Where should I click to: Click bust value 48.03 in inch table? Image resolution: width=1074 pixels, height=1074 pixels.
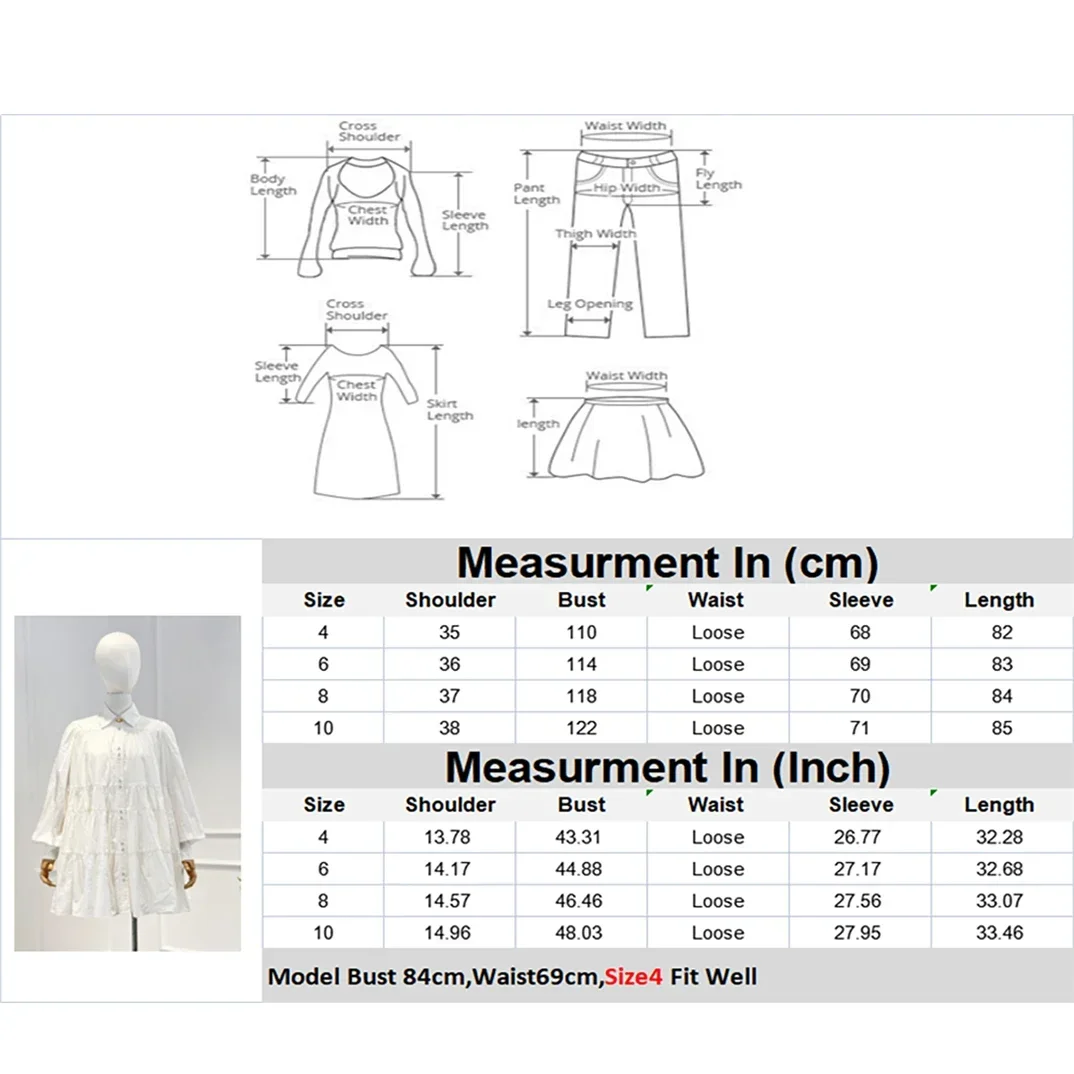tap(579, 933)
